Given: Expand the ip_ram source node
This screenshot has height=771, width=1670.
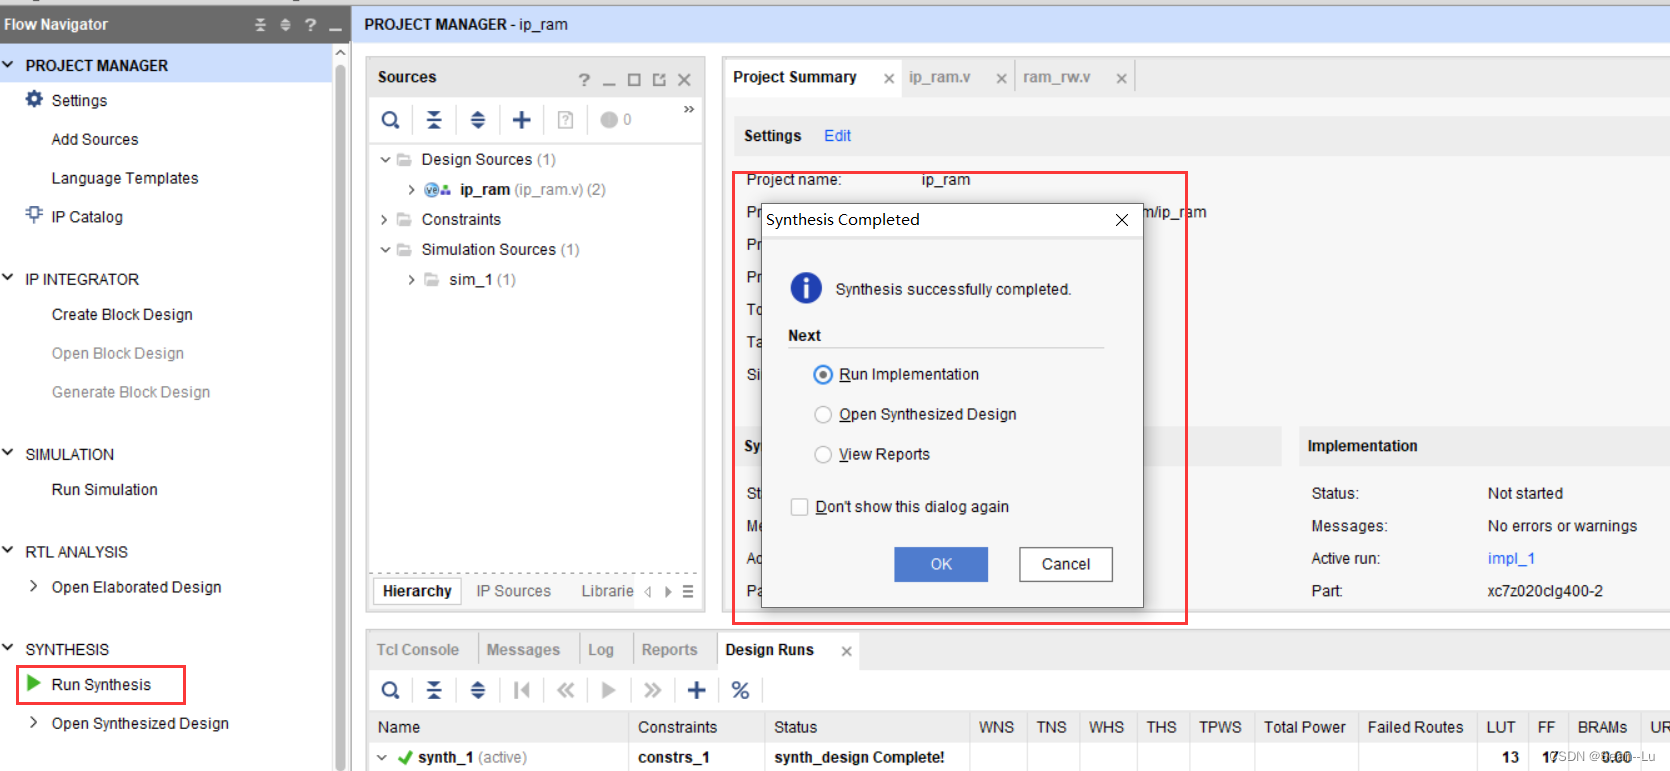Looking at the screenshot, I should click(411, 189).
